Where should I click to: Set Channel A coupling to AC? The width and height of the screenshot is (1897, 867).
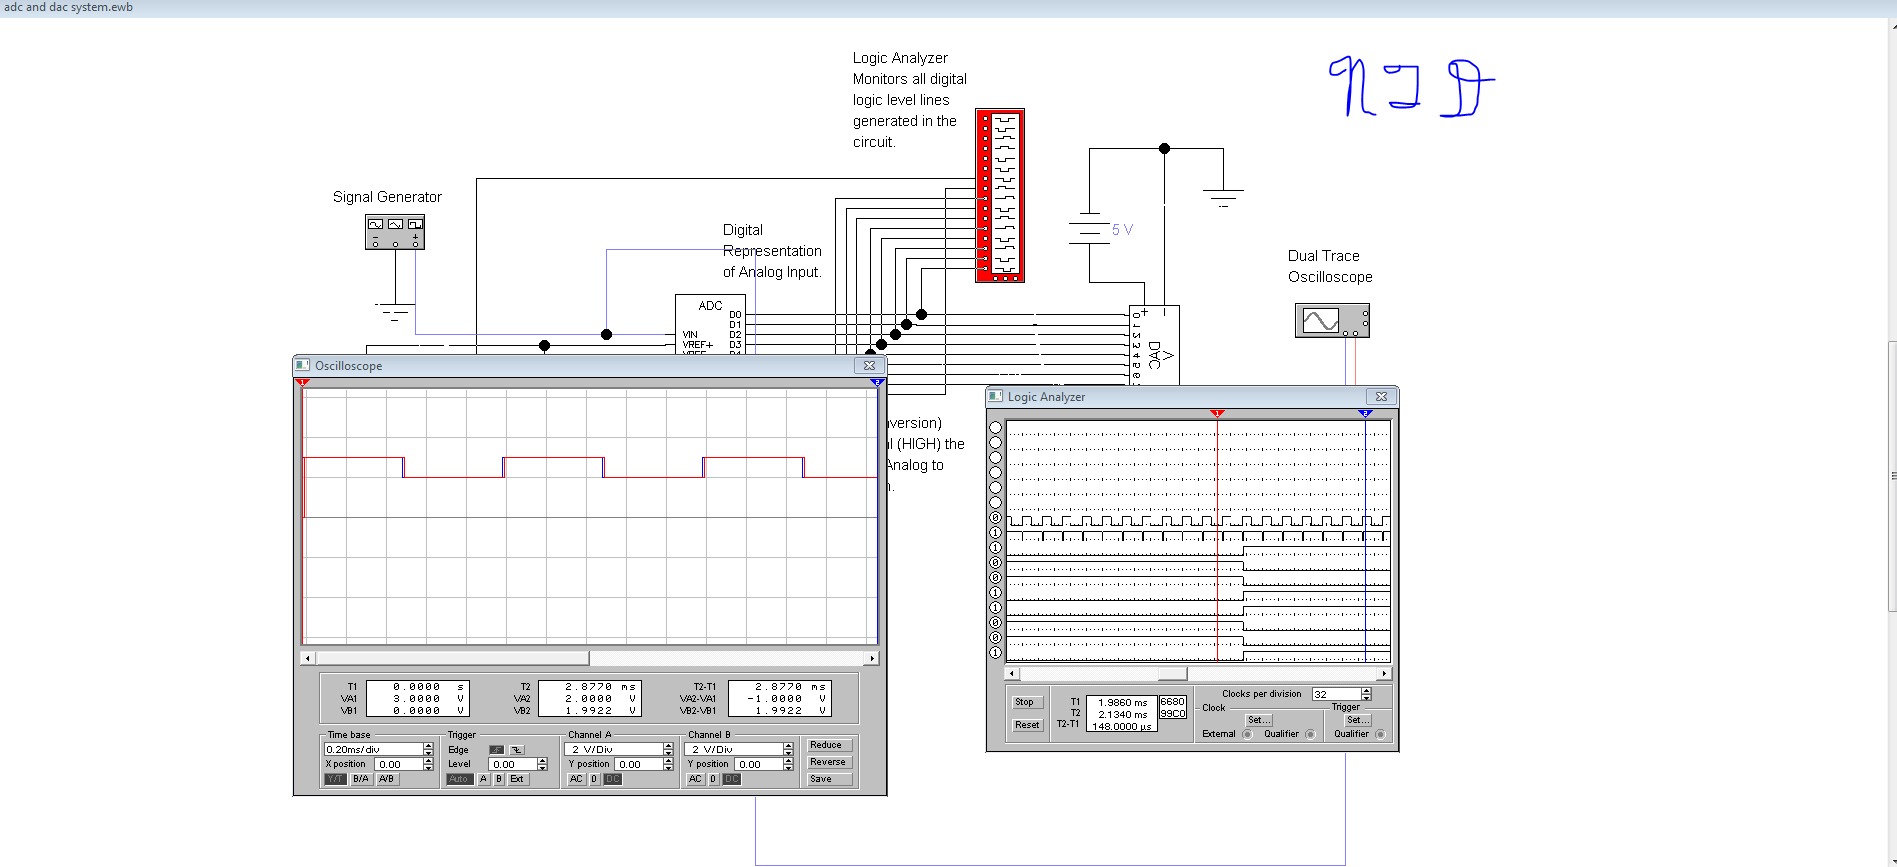[576, 779]
